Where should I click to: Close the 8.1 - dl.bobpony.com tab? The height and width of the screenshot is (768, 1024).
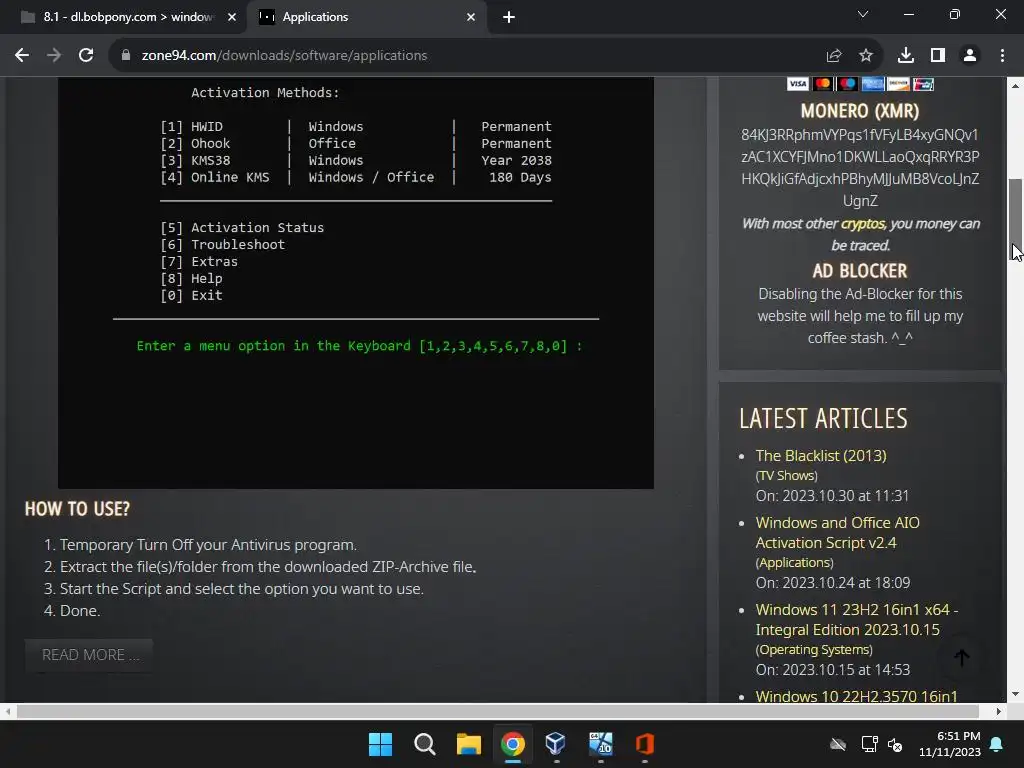(x=231, y=17)
